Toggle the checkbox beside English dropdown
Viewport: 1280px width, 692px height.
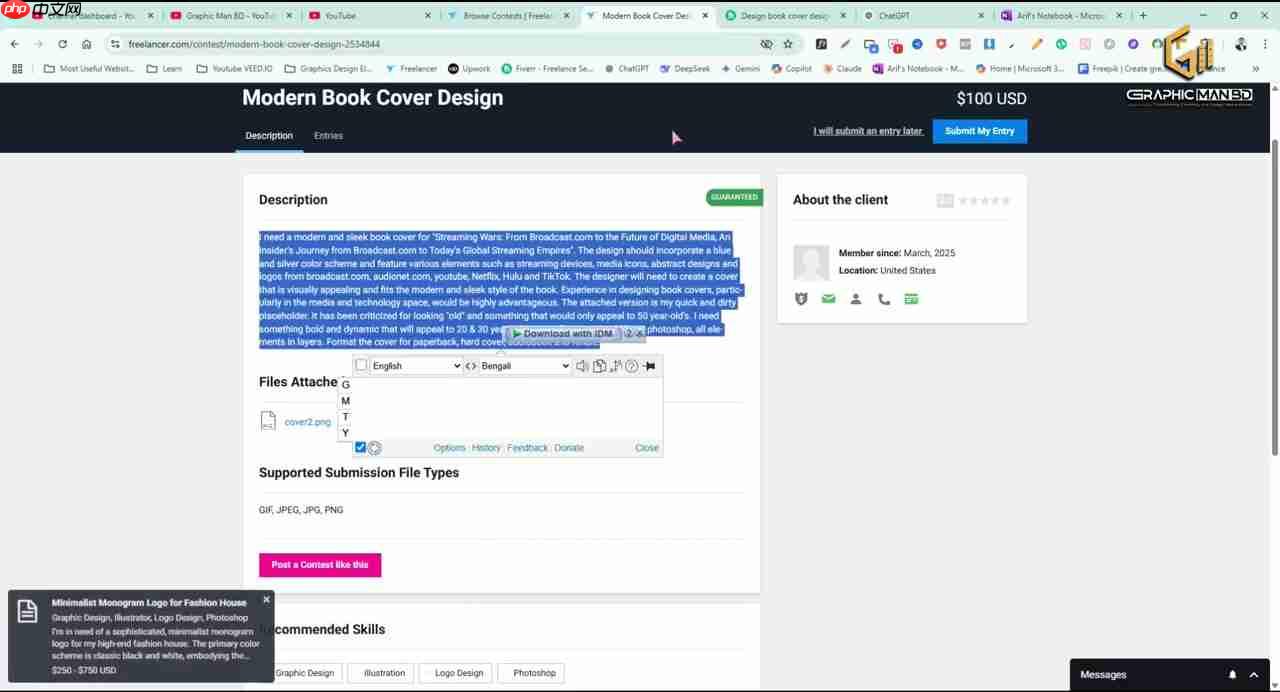point(362,366)
